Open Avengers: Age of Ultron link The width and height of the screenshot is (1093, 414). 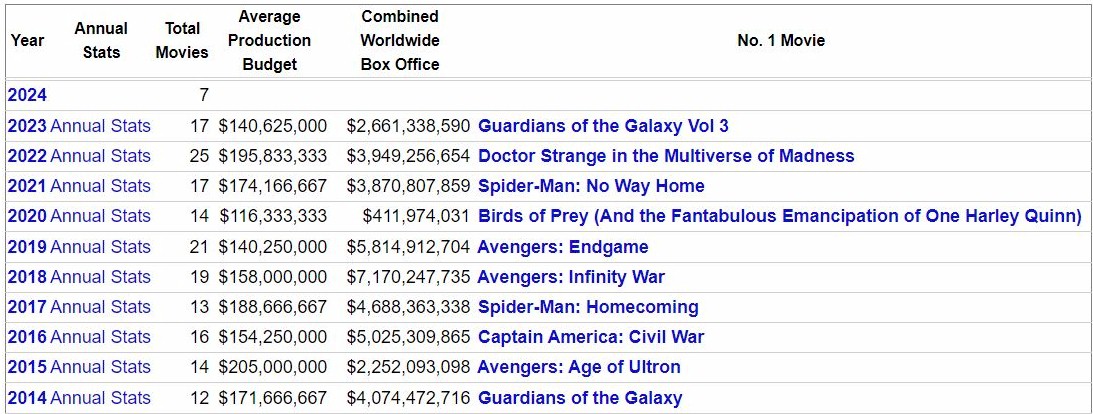pos(579,367)
